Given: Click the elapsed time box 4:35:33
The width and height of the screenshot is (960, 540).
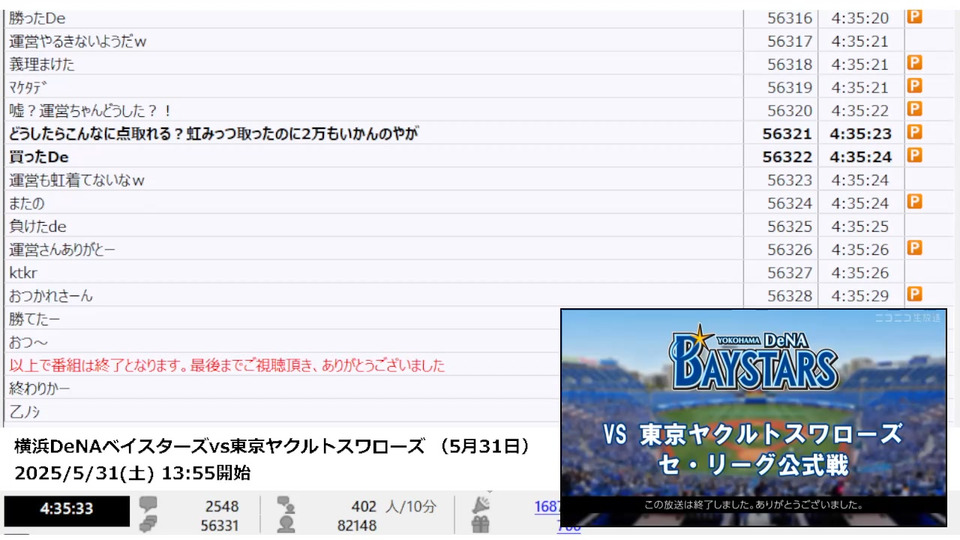Looking at the screenshot, I should (67, 509).
